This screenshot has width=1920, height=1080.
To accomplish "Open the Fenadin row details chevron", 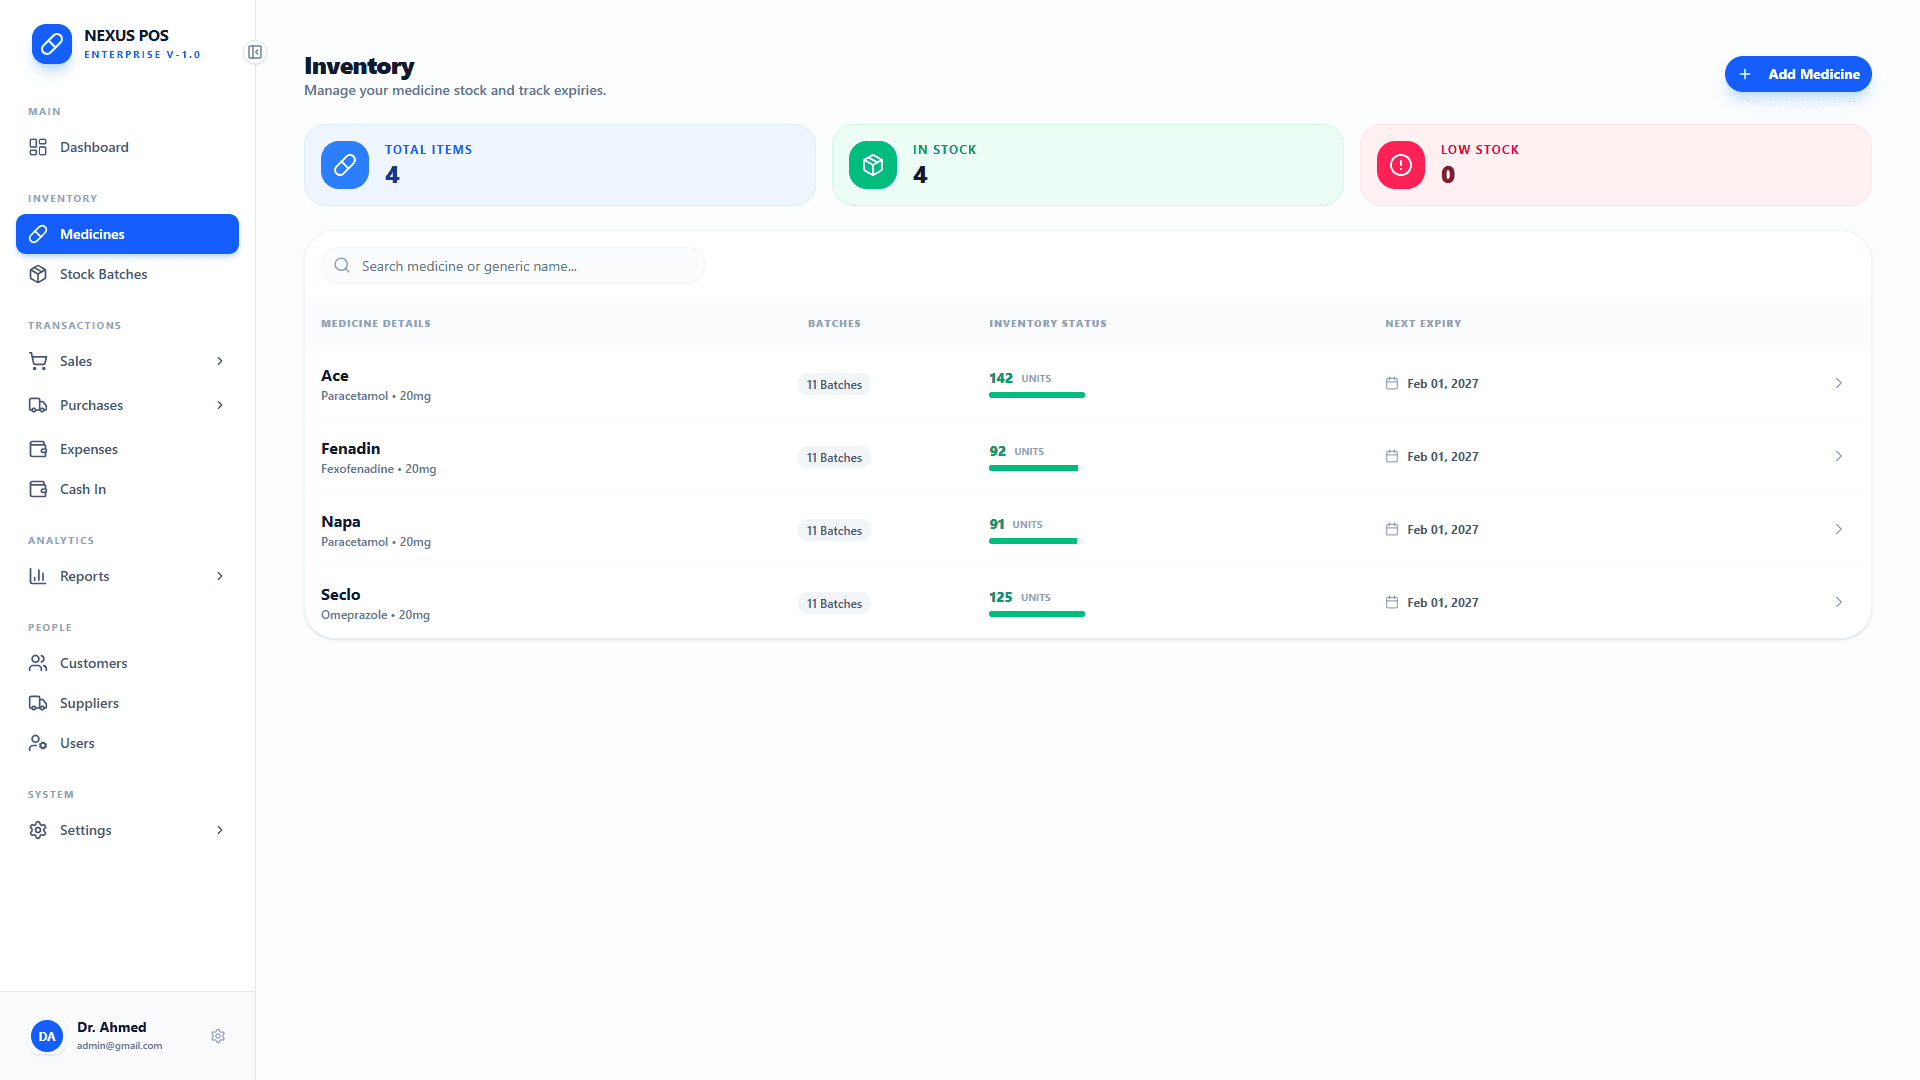I will (x=1838, y=457).
